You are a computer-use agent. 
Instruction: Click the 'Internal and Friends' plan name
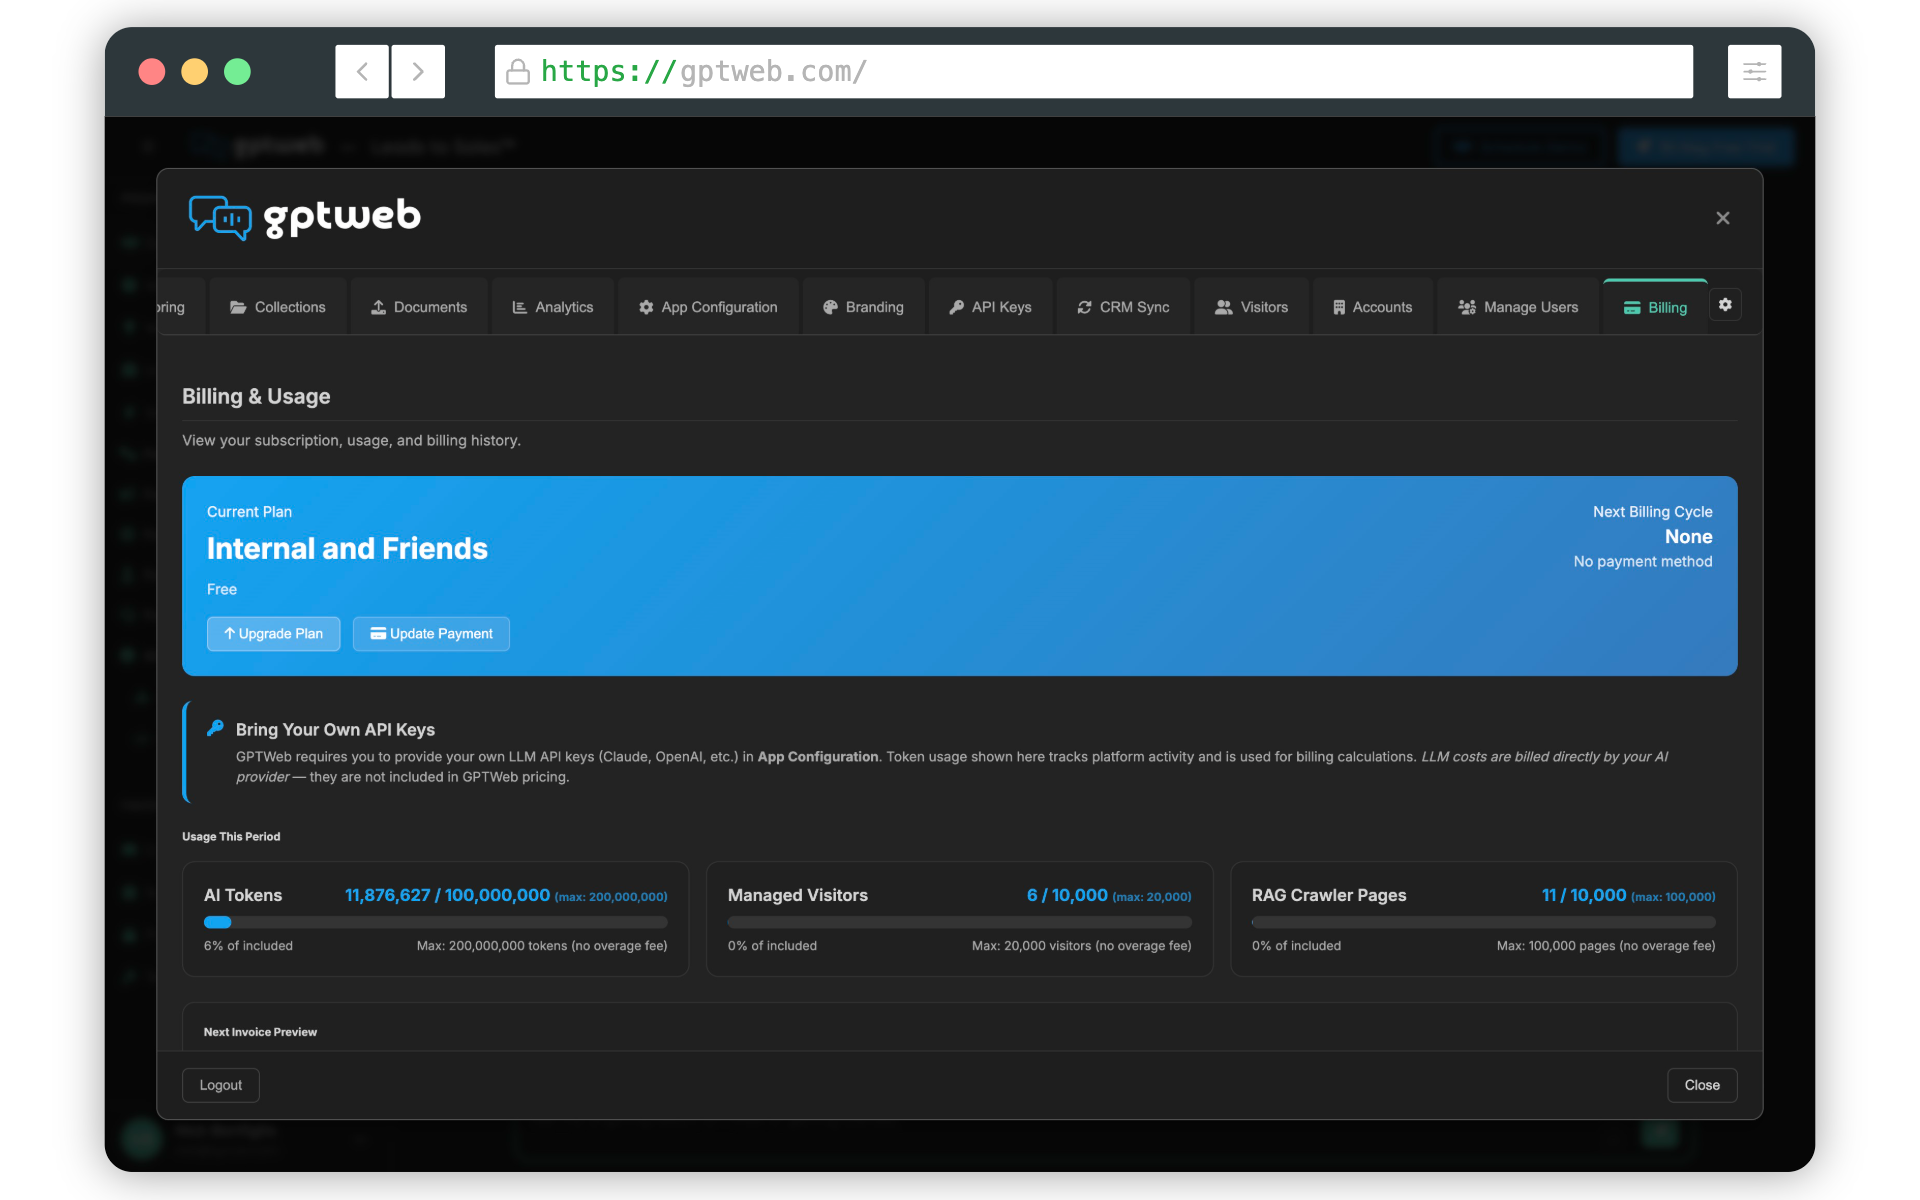[347, 549]
